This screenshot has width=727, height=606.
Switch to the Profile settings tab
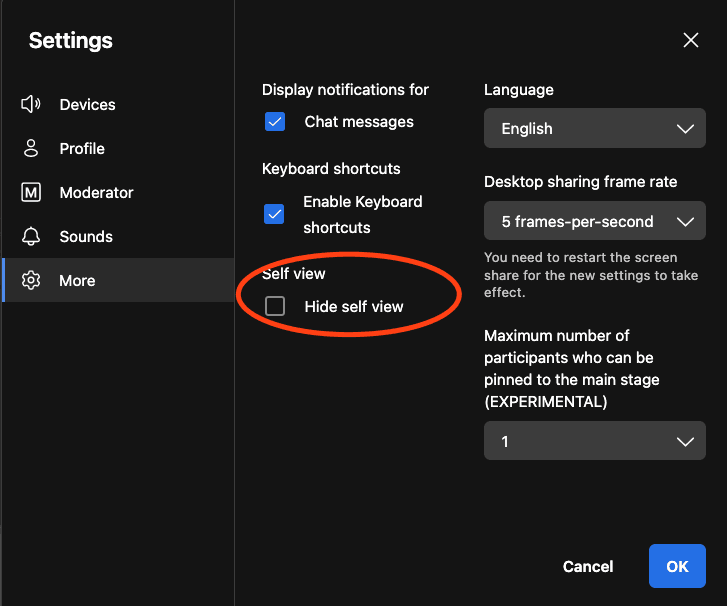click(x=82, y=149)
